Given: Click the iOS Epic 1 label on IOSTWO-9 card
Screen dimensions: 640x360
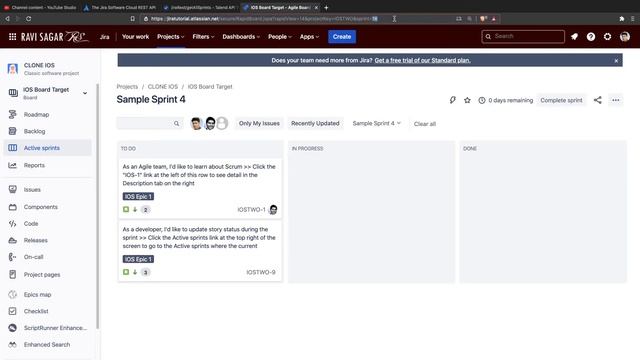Looking at the screenshot, I should point(138,259).
